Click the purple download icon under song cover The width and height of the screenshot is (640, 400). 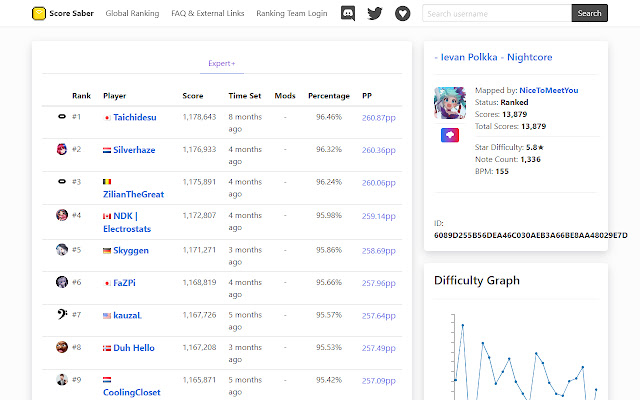(x=450, y=135)
